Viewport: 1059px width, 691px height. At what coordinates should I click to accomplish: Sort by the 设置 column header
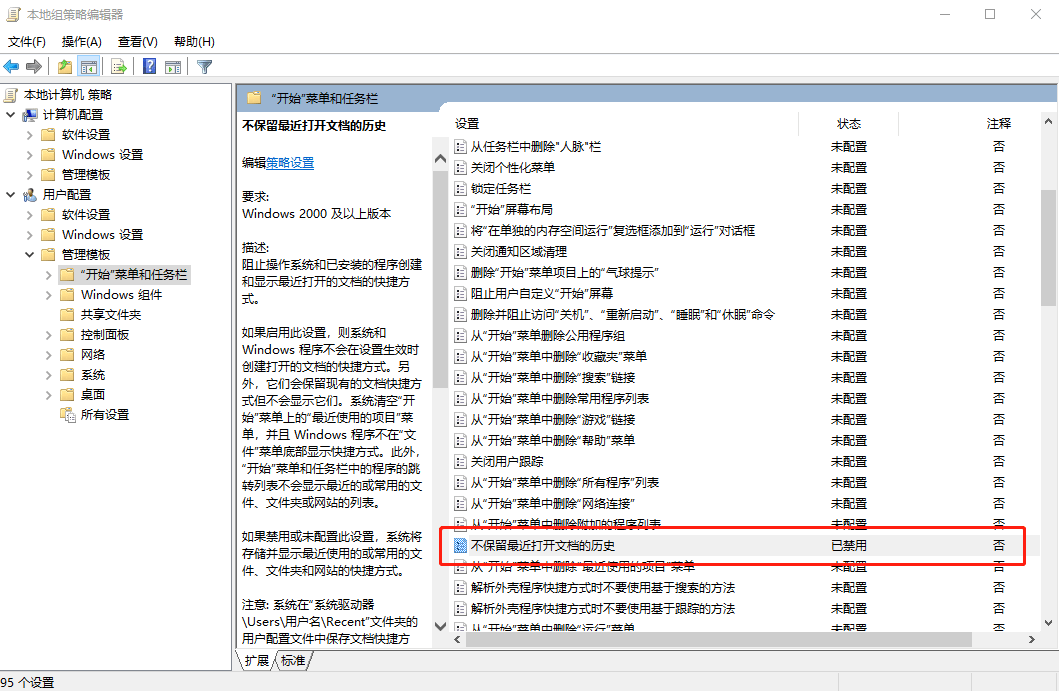[466, 124]
